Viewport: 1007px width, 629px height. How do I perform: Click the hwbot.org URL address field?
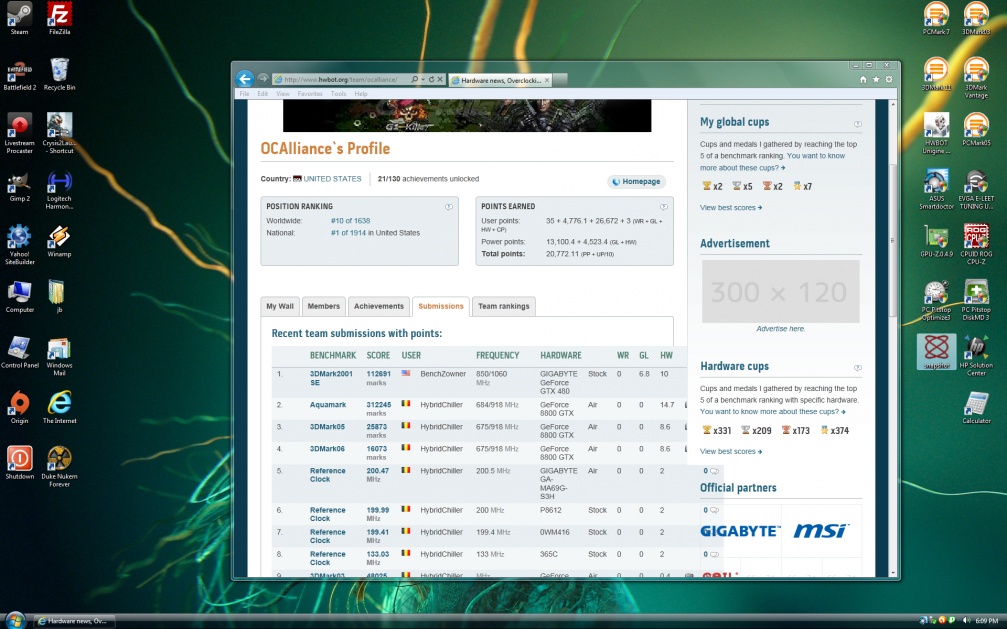click(340, 79)
